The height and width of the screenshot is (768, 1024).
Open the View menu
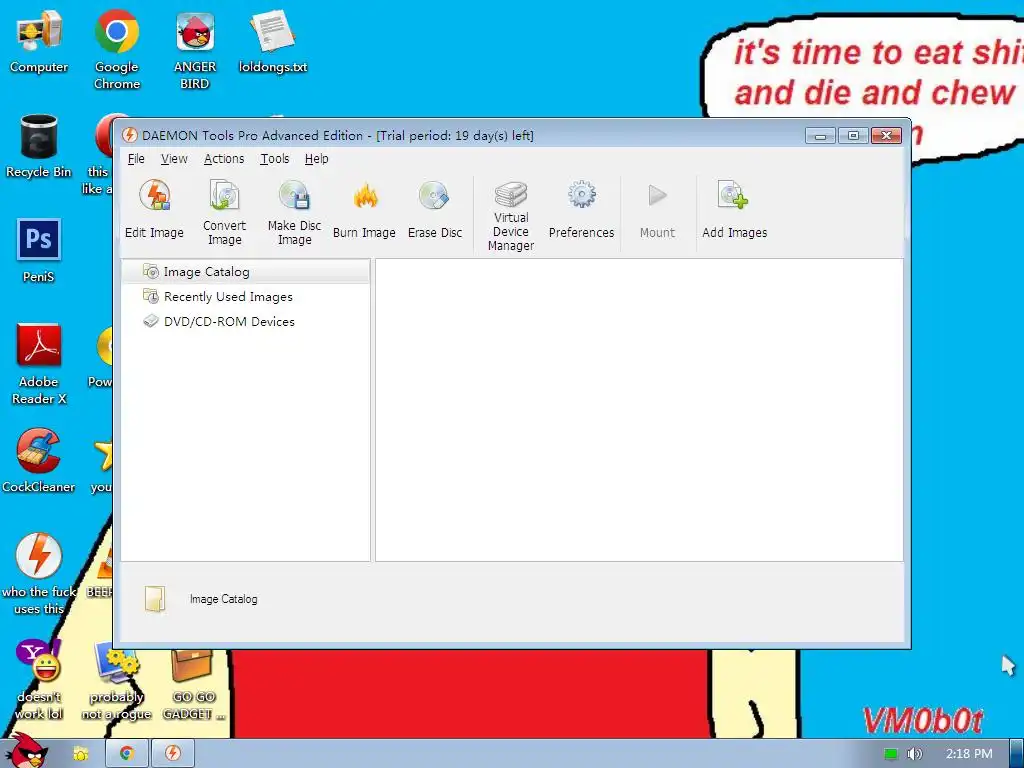[174, 159]
